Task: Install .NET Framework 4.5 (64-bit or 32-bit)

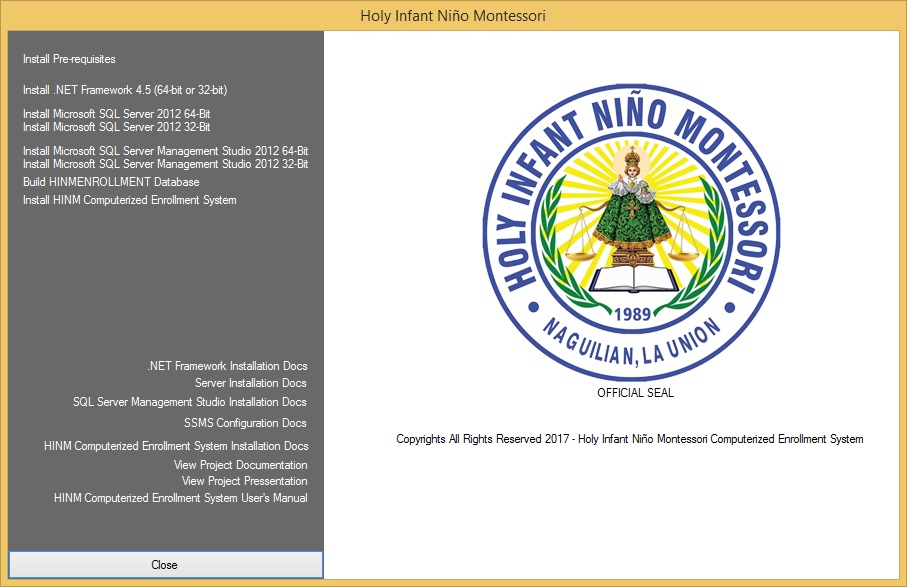Action: coord(125,90)
